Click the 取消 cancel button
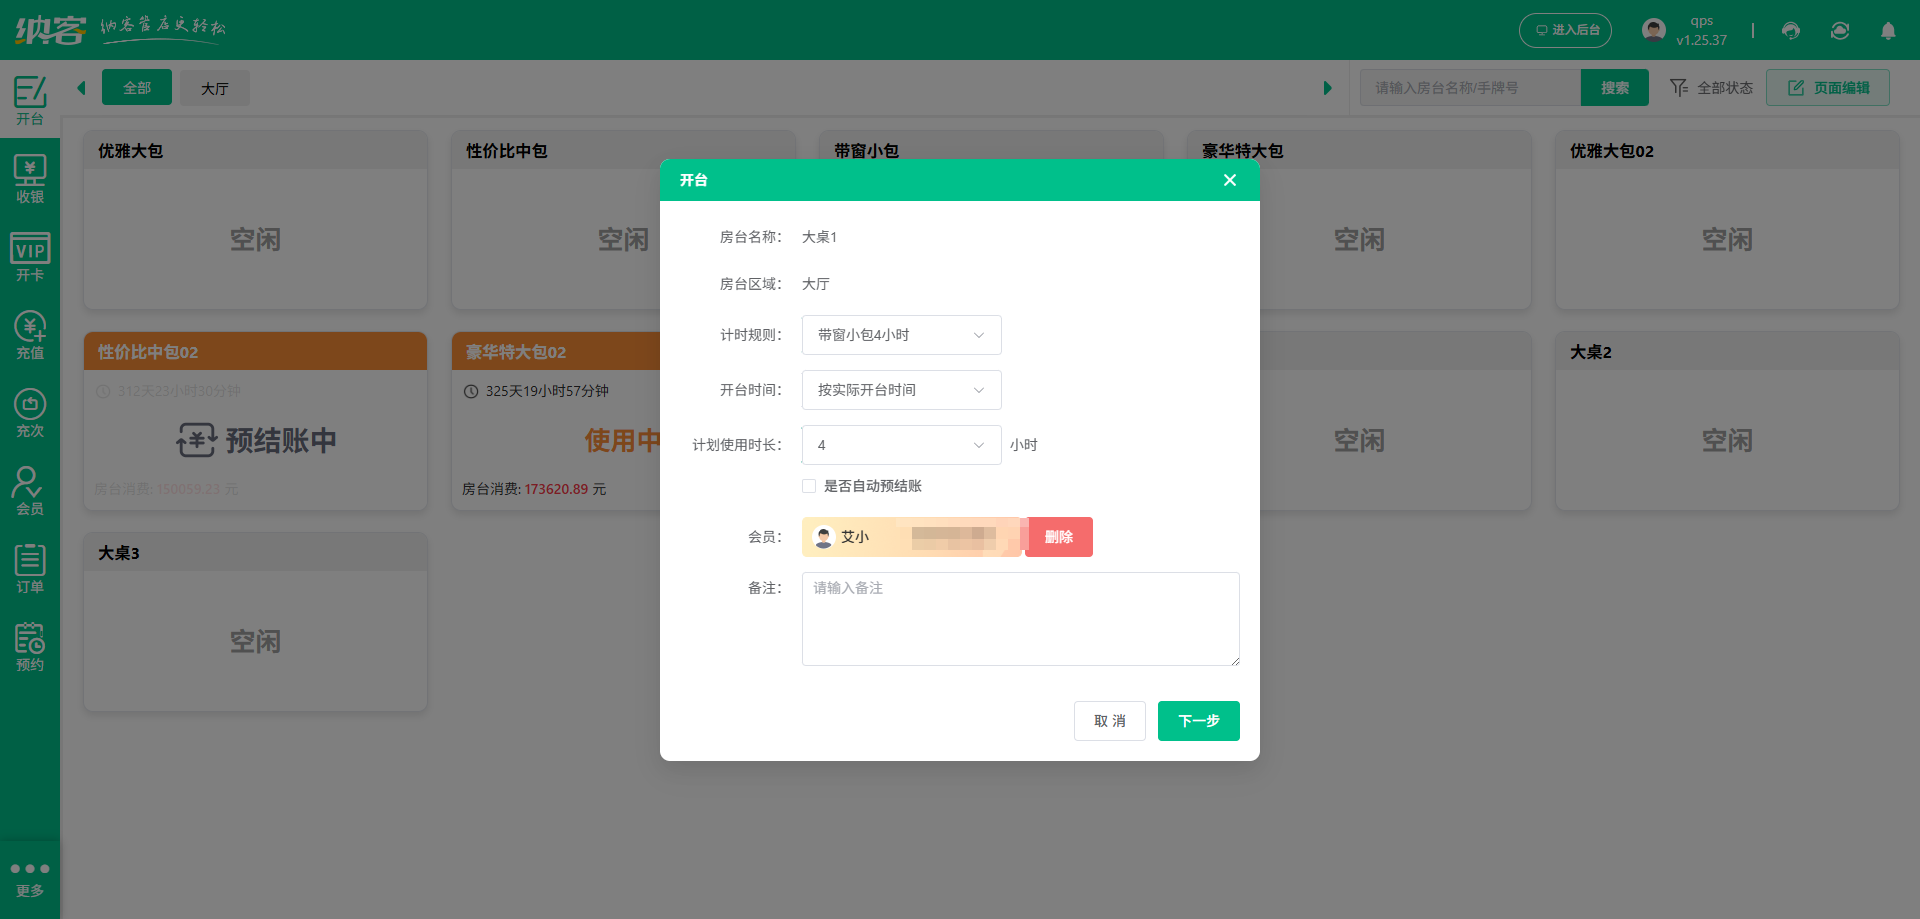Screen dimensions: 1920x919 pos(1109,721)
